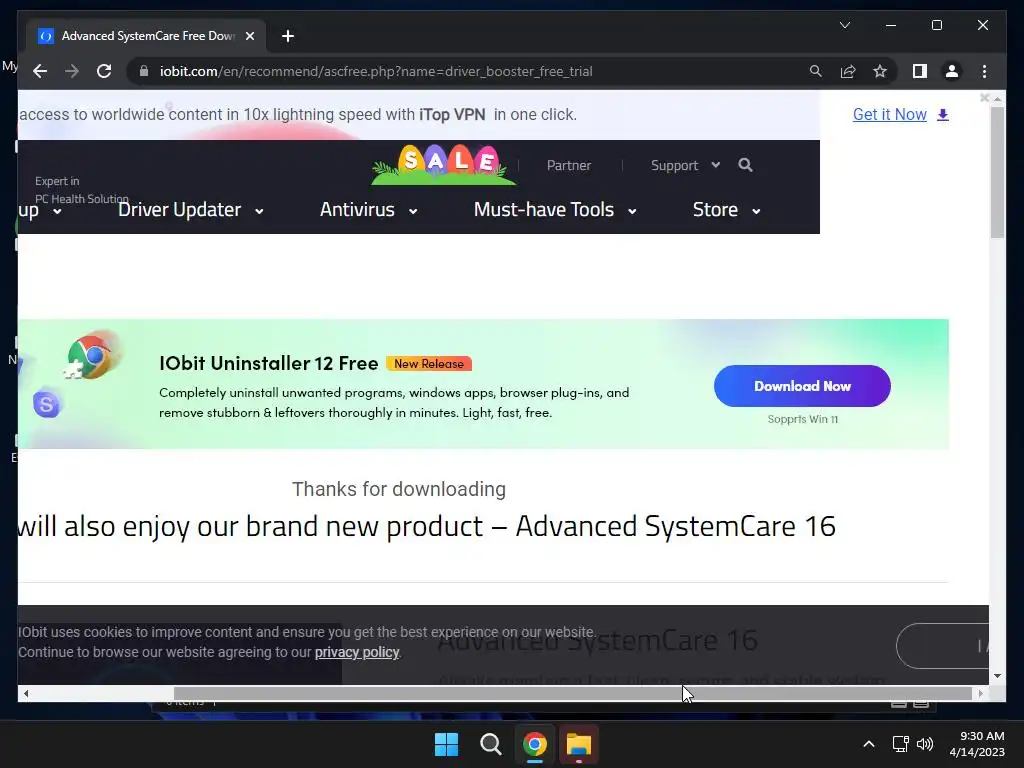Click the Chrome logo in the Uninstaller banner
Screen dimensions: 1024x768
pyautogui.click(x=94, y=355)
